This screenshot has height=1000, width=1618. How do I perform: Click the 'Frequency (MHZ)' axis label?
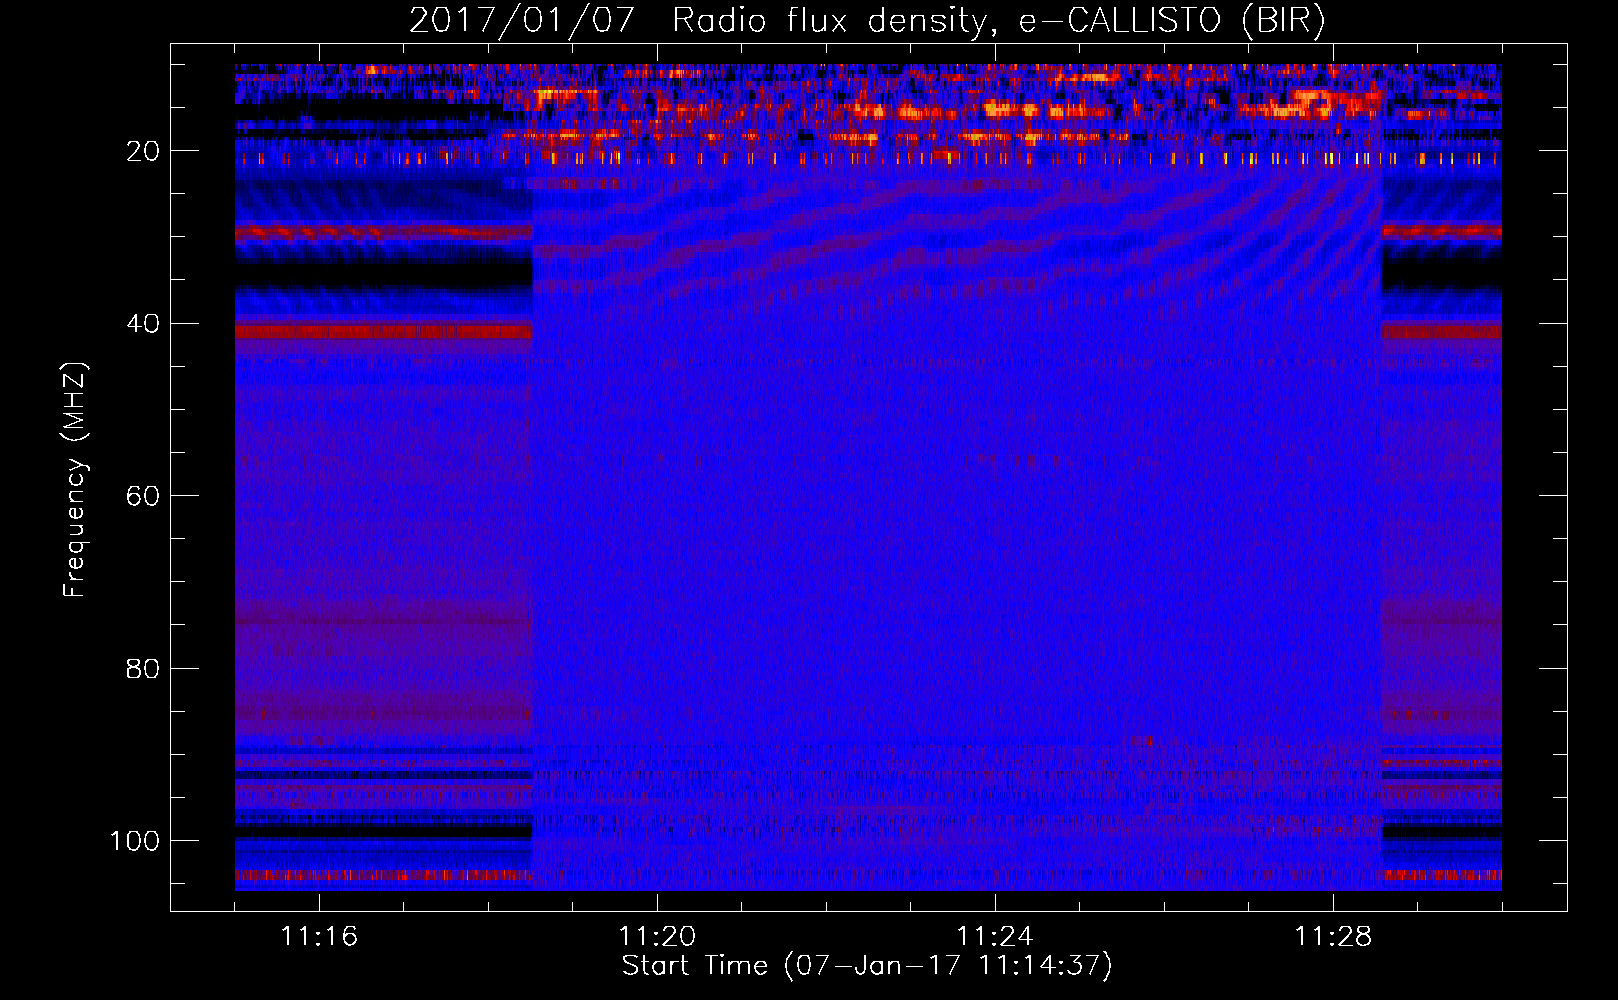click(x=75, y=480)
